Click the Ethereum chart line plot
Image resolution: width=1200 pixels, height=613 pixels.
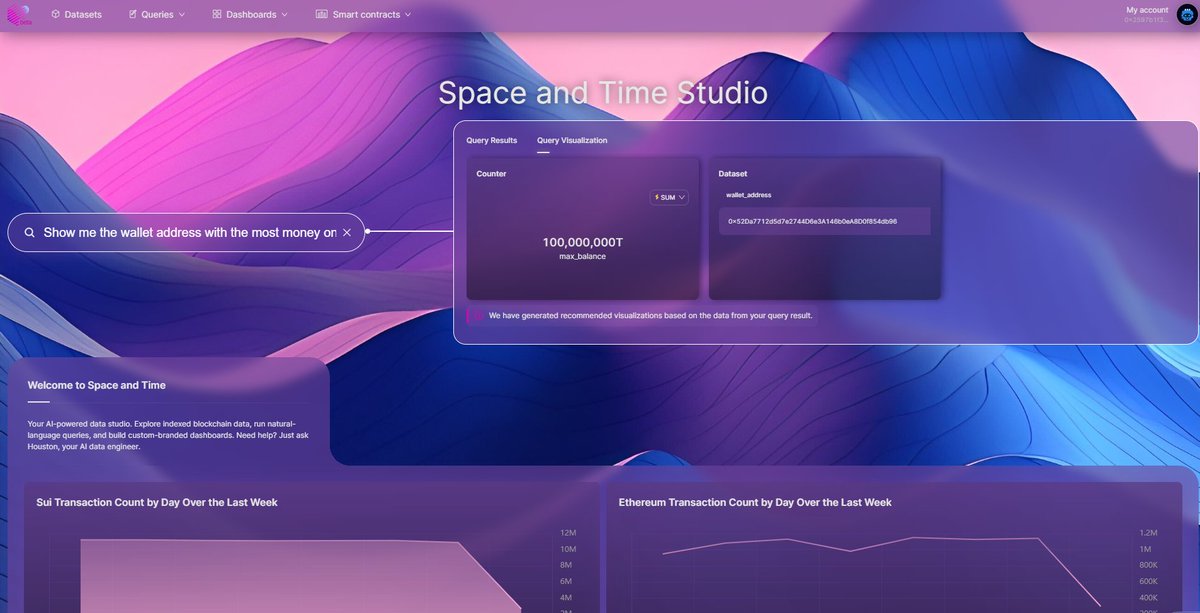coord(880,570)
